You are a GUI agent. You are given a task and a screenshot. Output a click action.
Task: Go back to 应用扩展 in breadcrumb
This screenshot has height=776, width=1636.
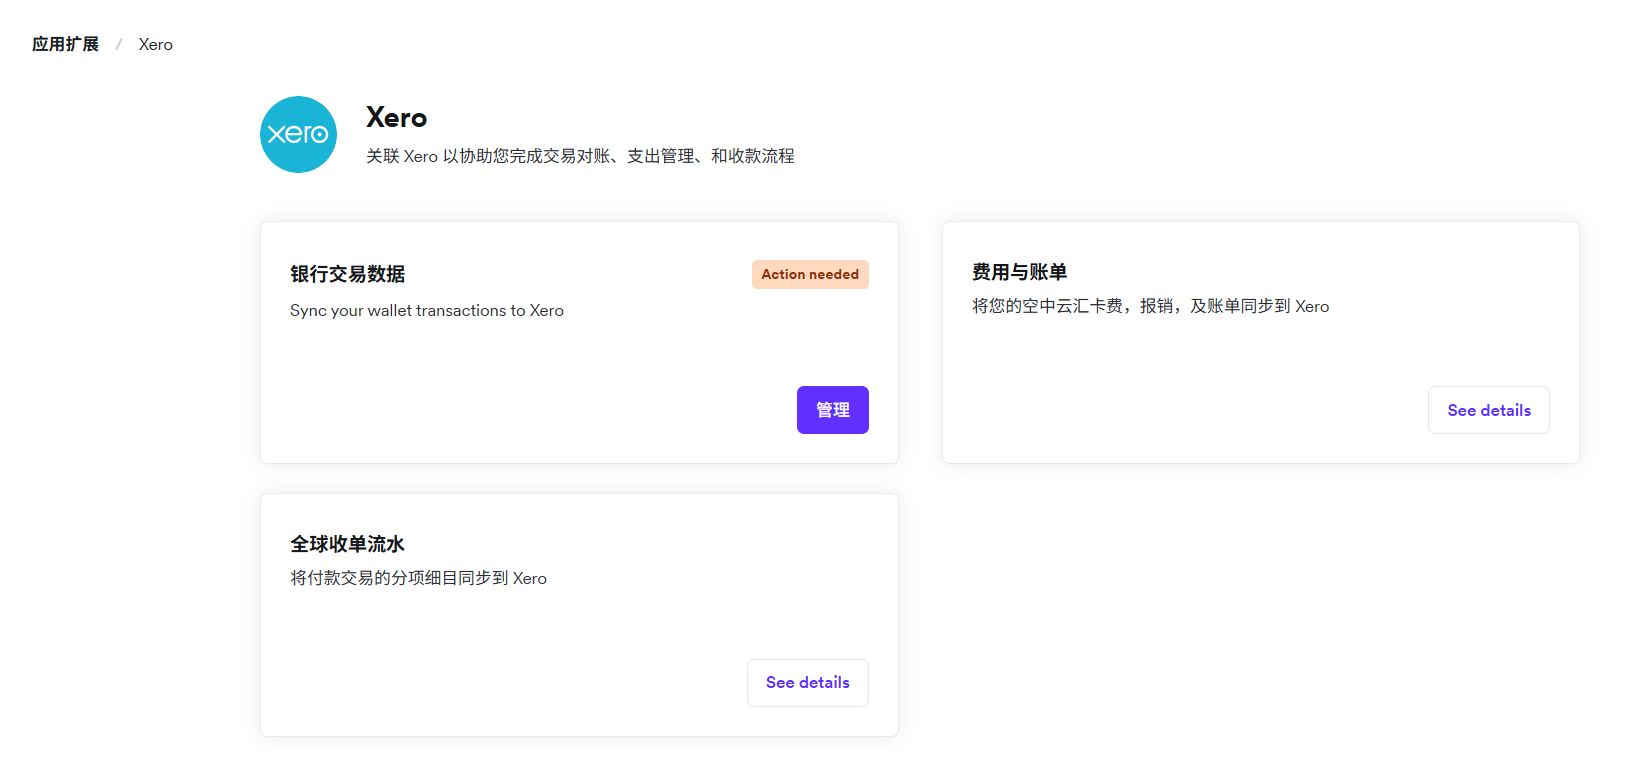(x=65, y=44)
